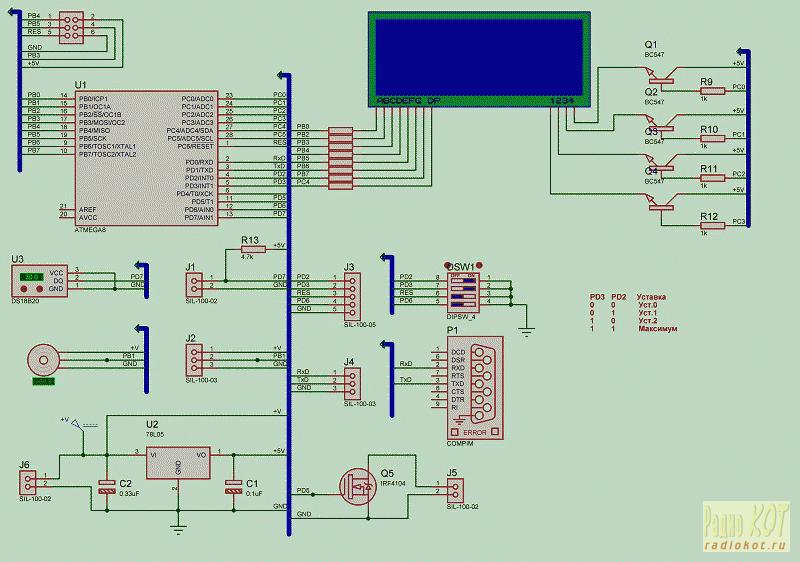Select resistor R12 symbol
This screenshot has height=562, width=800.
712,225
